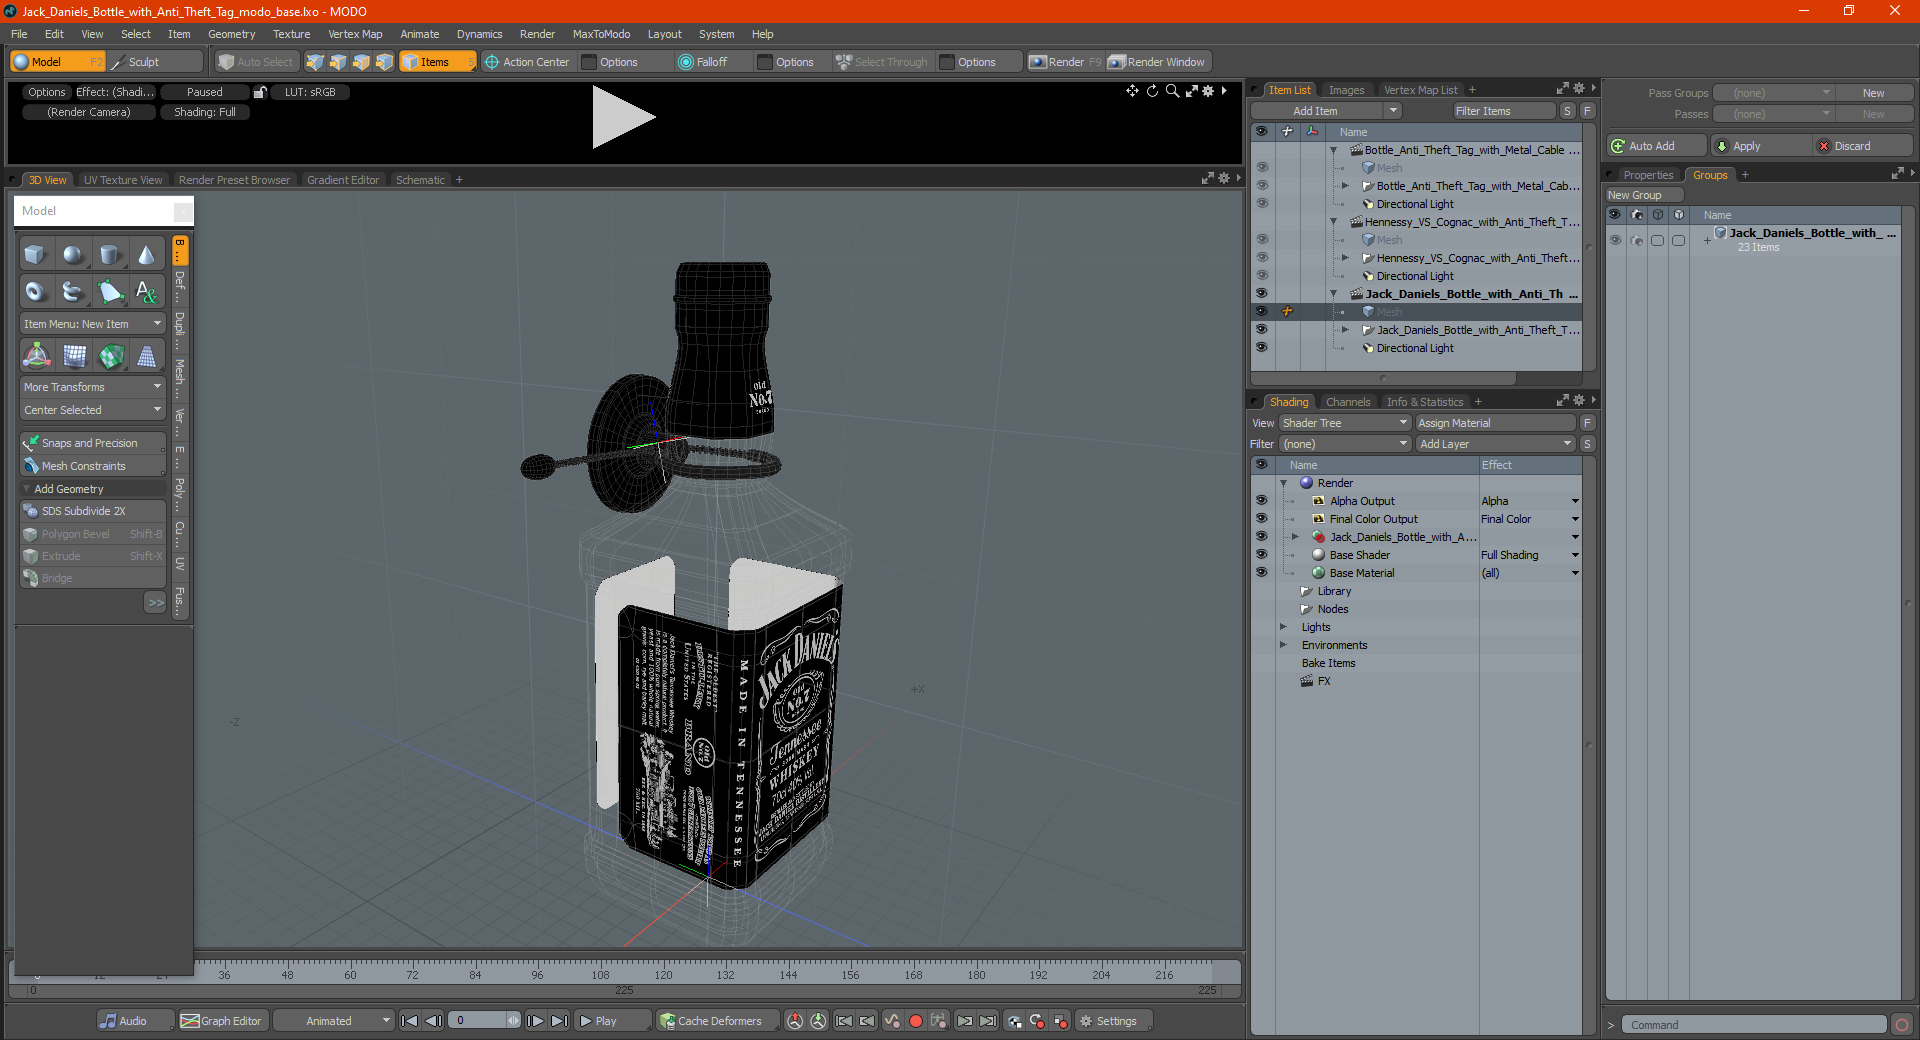Click the render preview play arrow

tap(622, 117)
